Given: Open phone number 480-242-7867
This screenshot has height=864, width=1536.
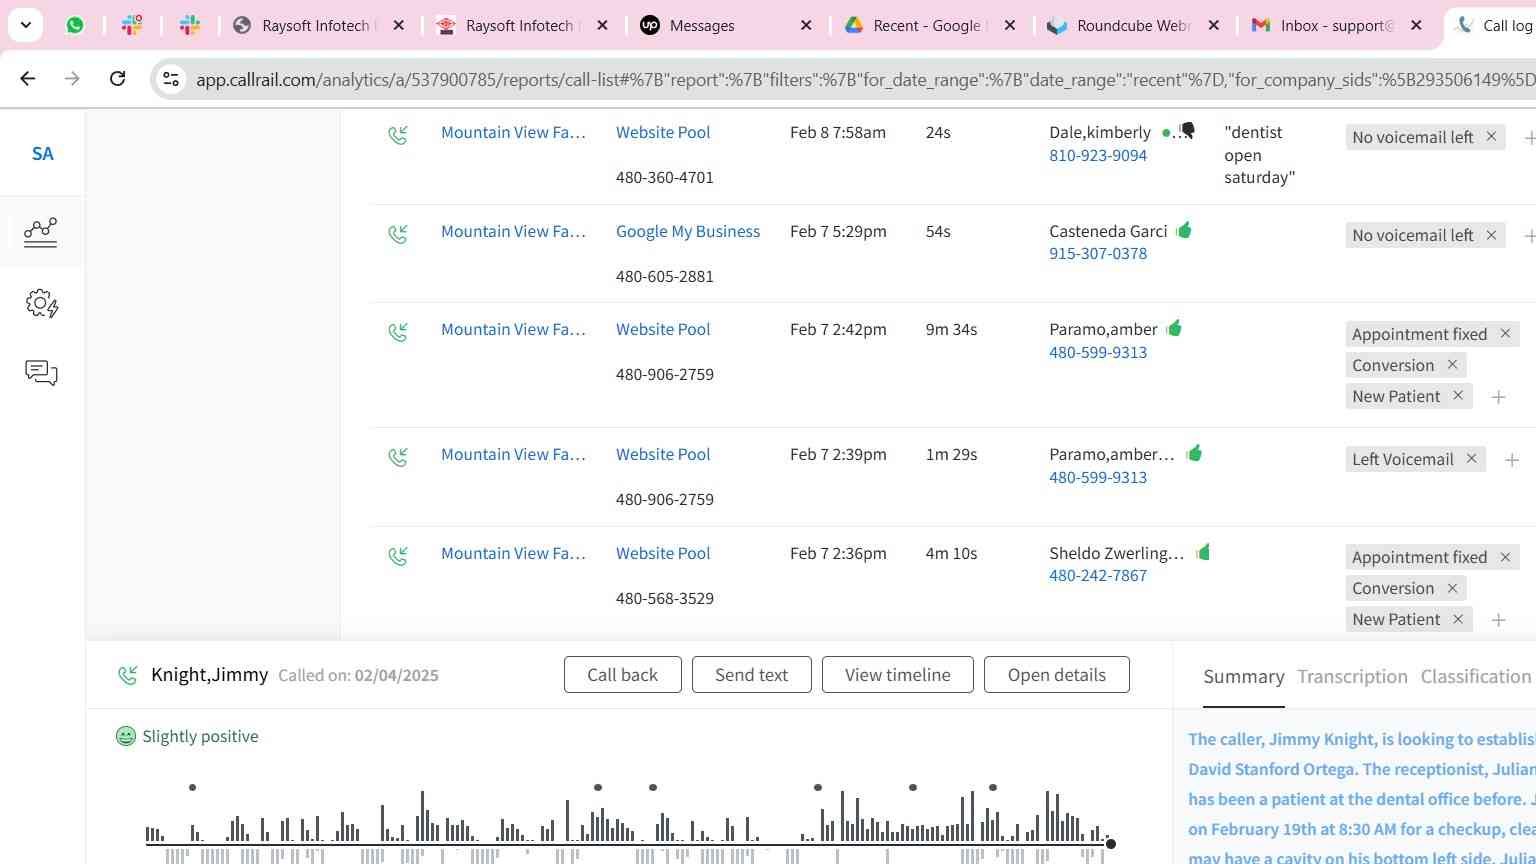Looking at the screenshot, I should pos(1098,575).
